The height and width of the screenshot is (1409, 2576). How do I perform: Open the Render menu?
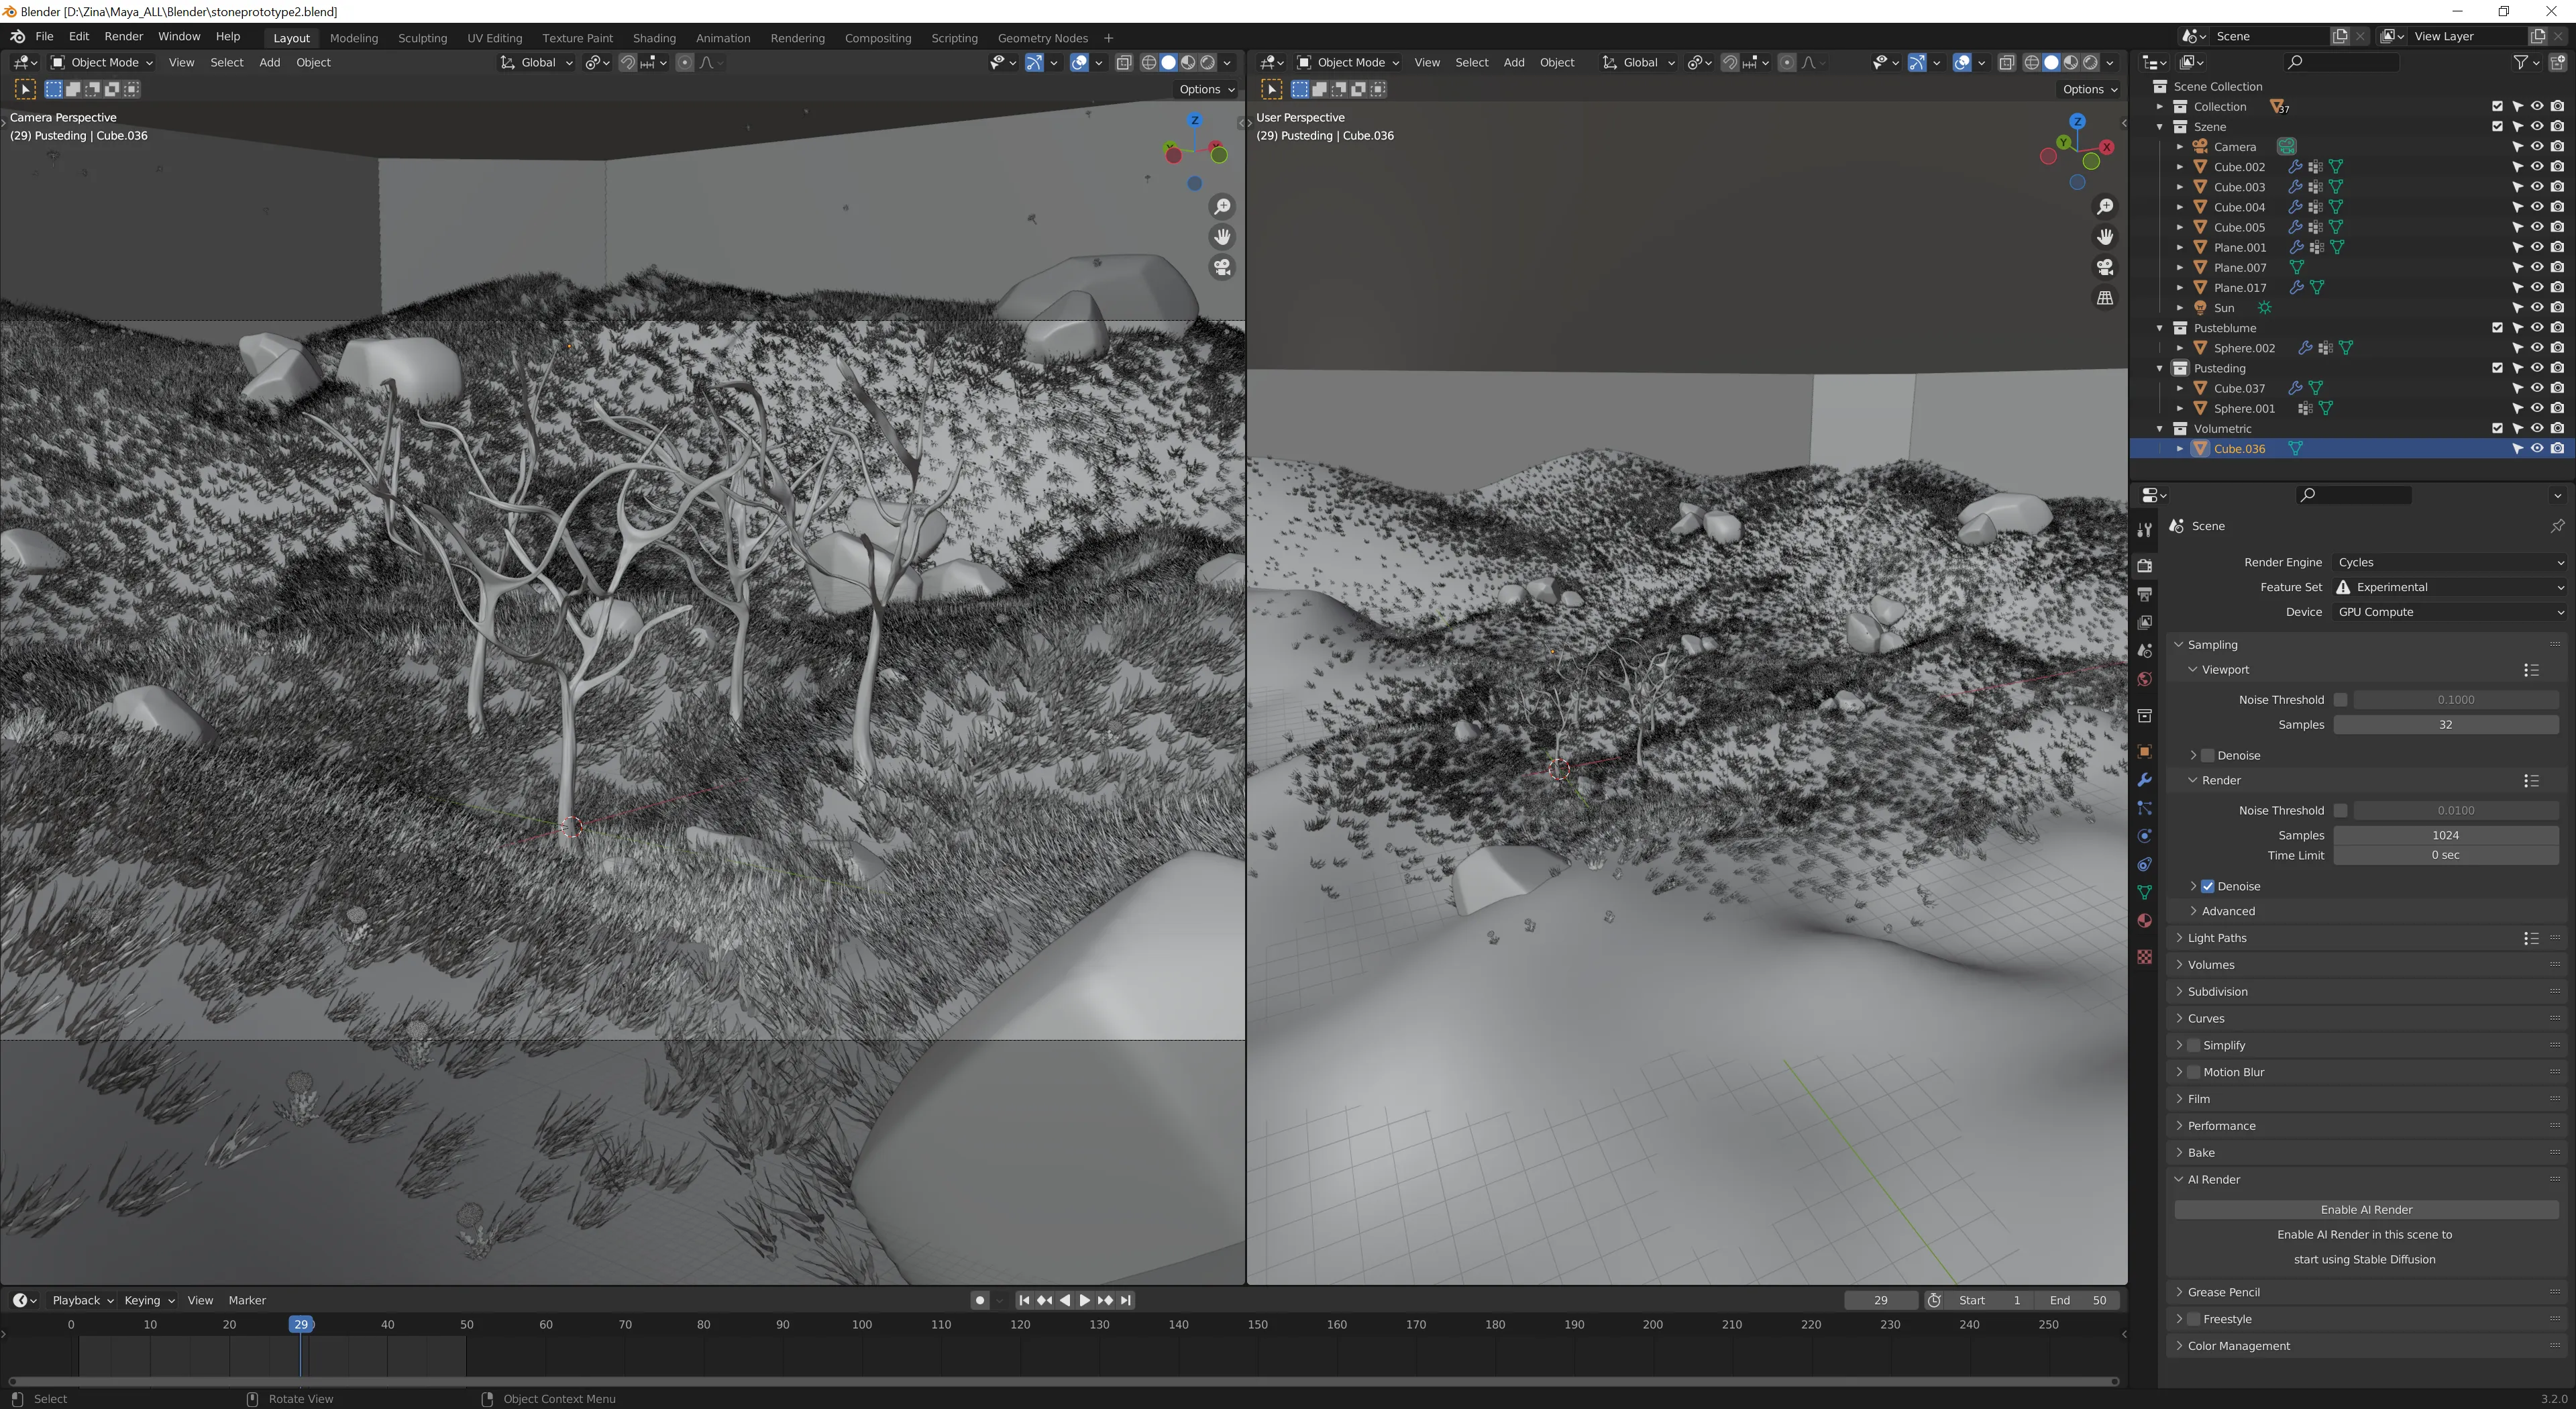point(123,36)
